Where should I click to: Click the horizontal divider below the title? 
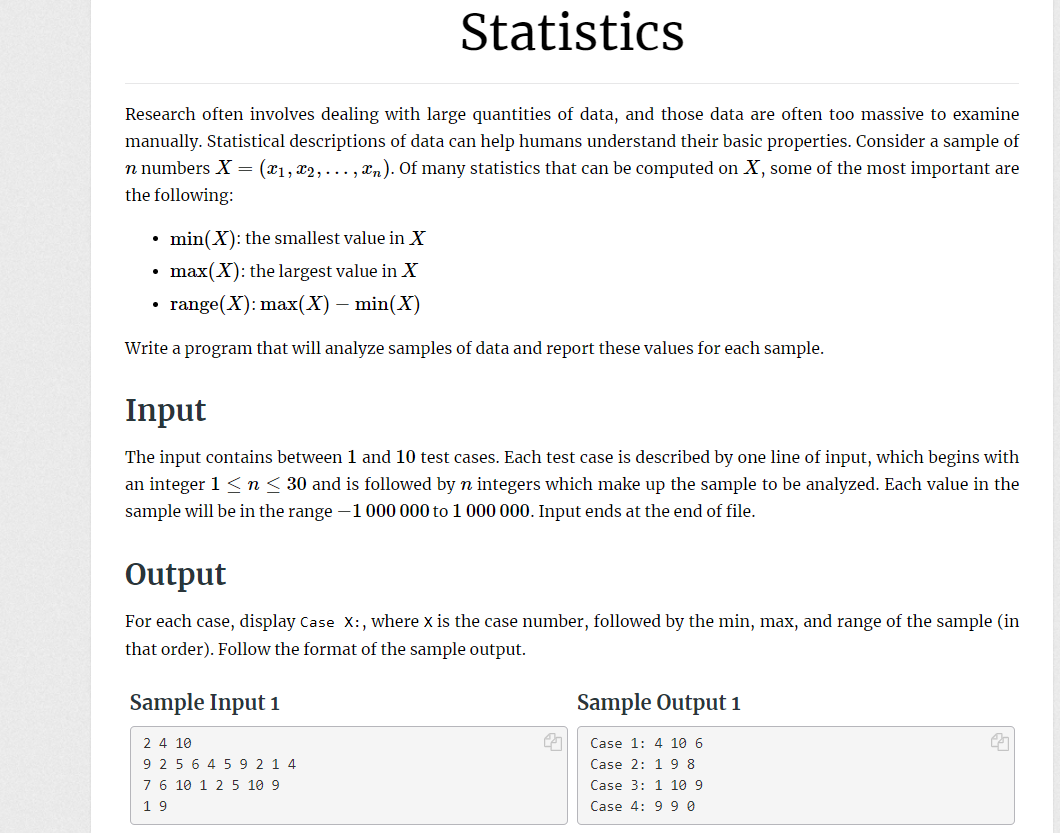(571, 83)
